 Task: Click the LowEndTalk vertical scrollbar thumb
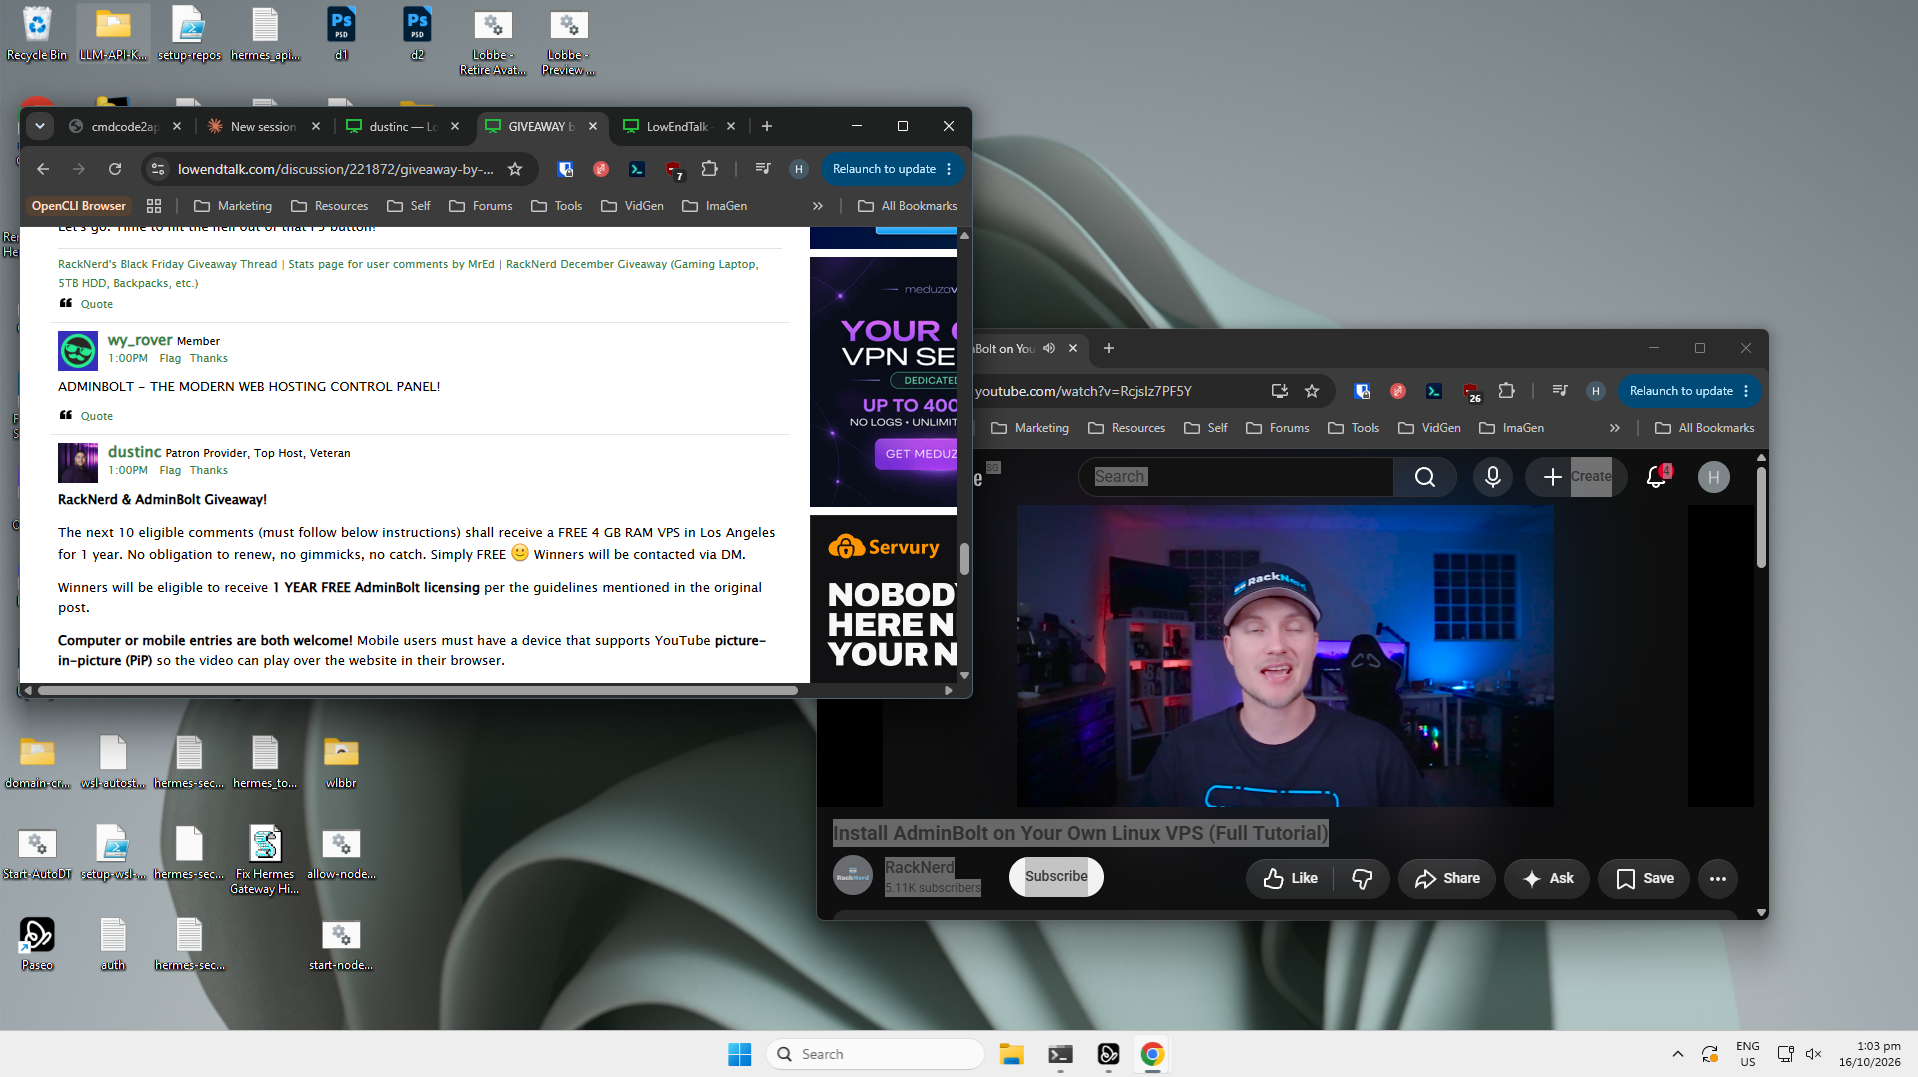(x=964, y=559)
